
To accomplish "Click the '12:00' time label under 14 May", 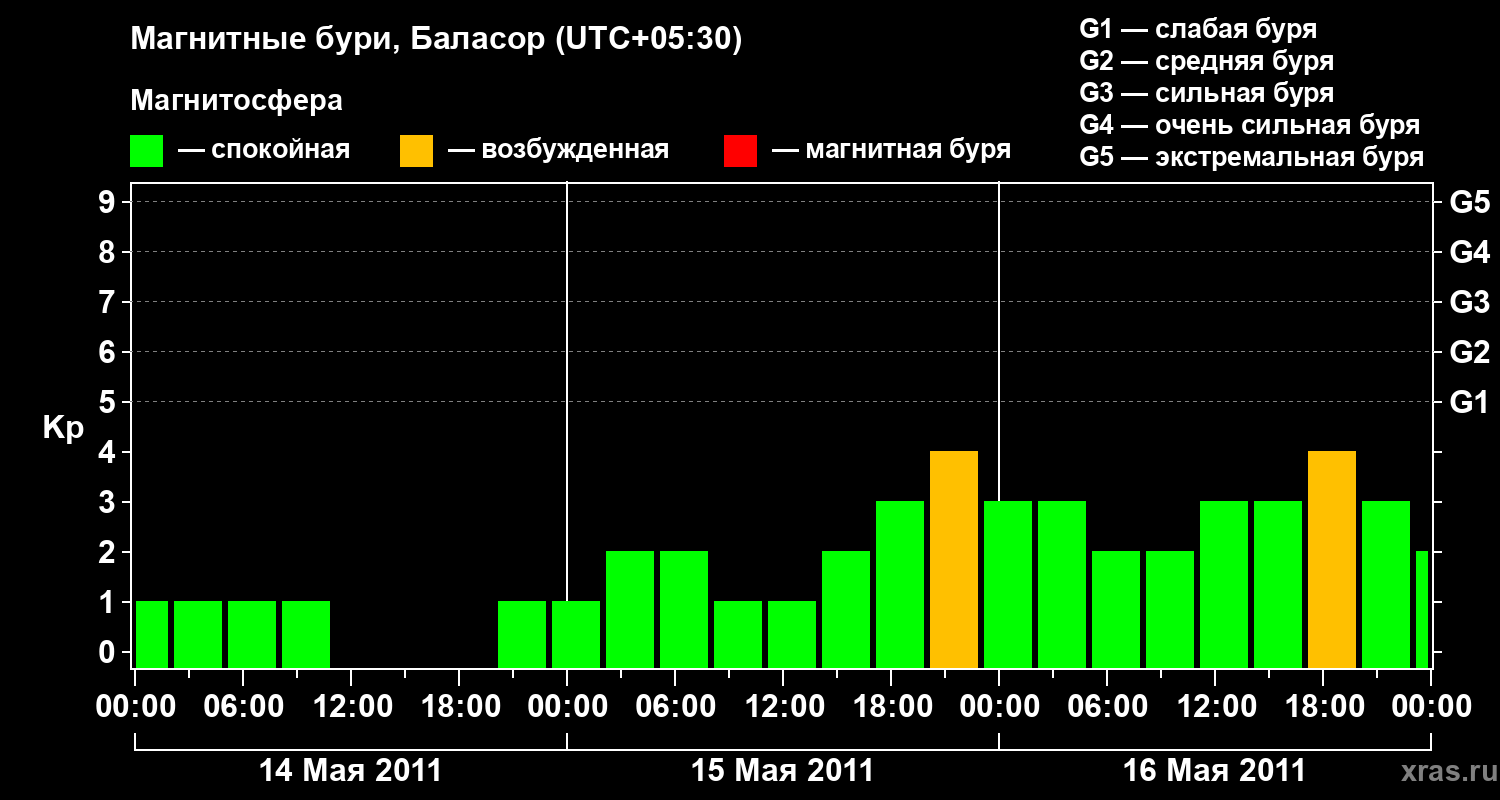I will pos(351,707).
